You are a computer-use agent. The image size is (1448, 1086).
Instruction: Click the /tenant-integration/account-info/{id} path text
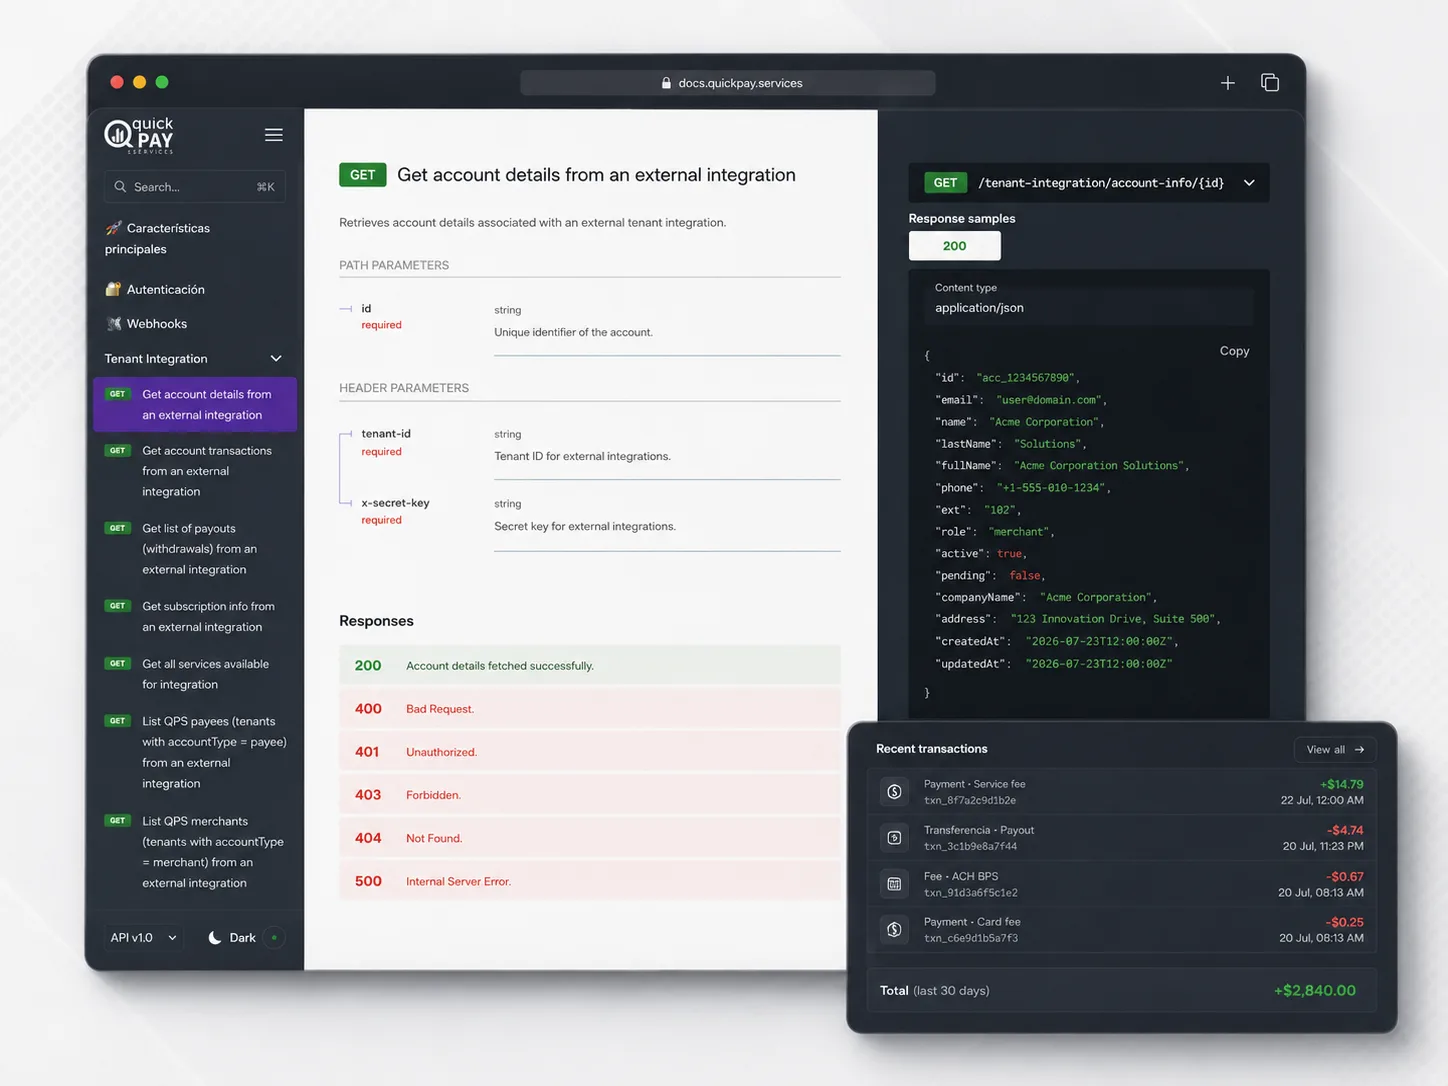[1101, 183]
